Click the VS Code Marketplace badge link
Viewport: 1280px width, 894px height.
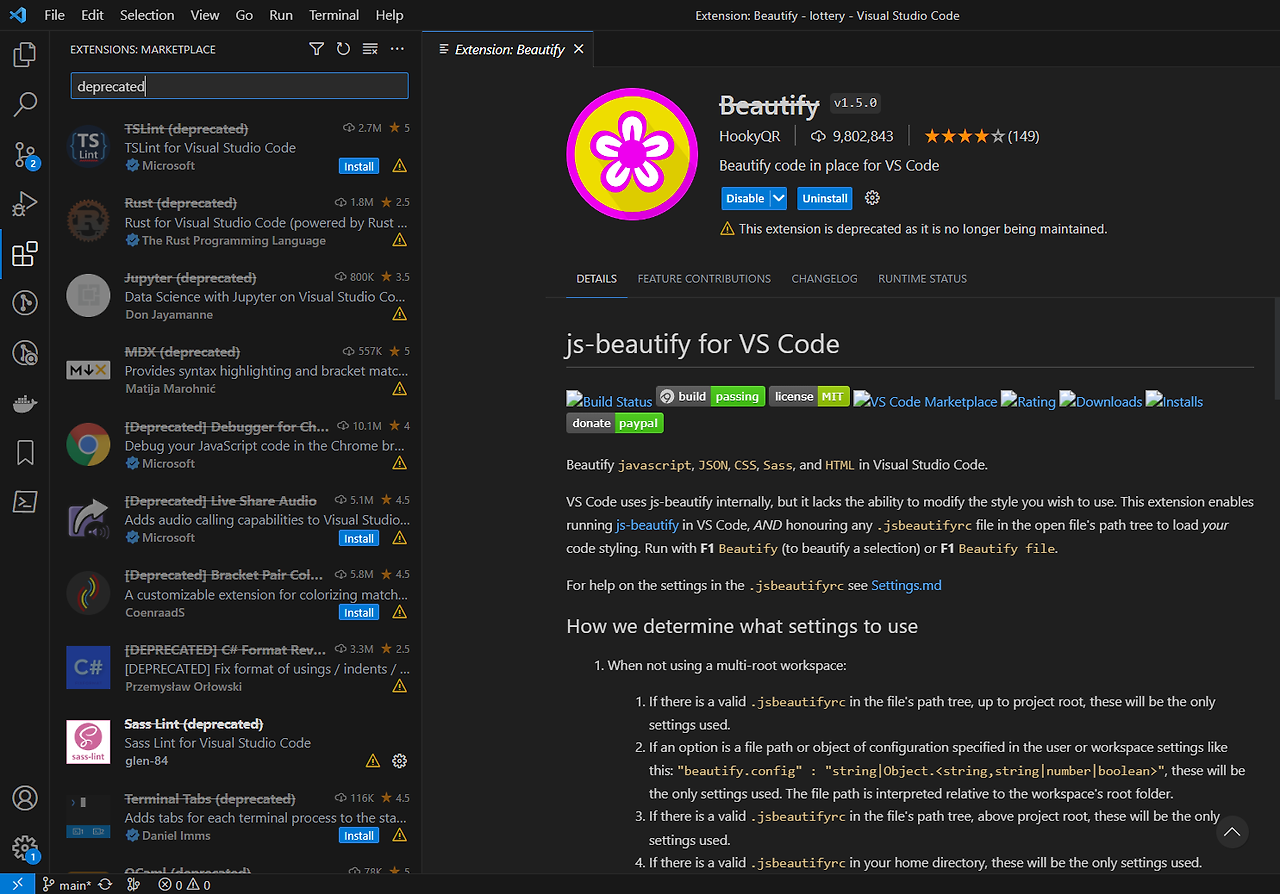925,401
